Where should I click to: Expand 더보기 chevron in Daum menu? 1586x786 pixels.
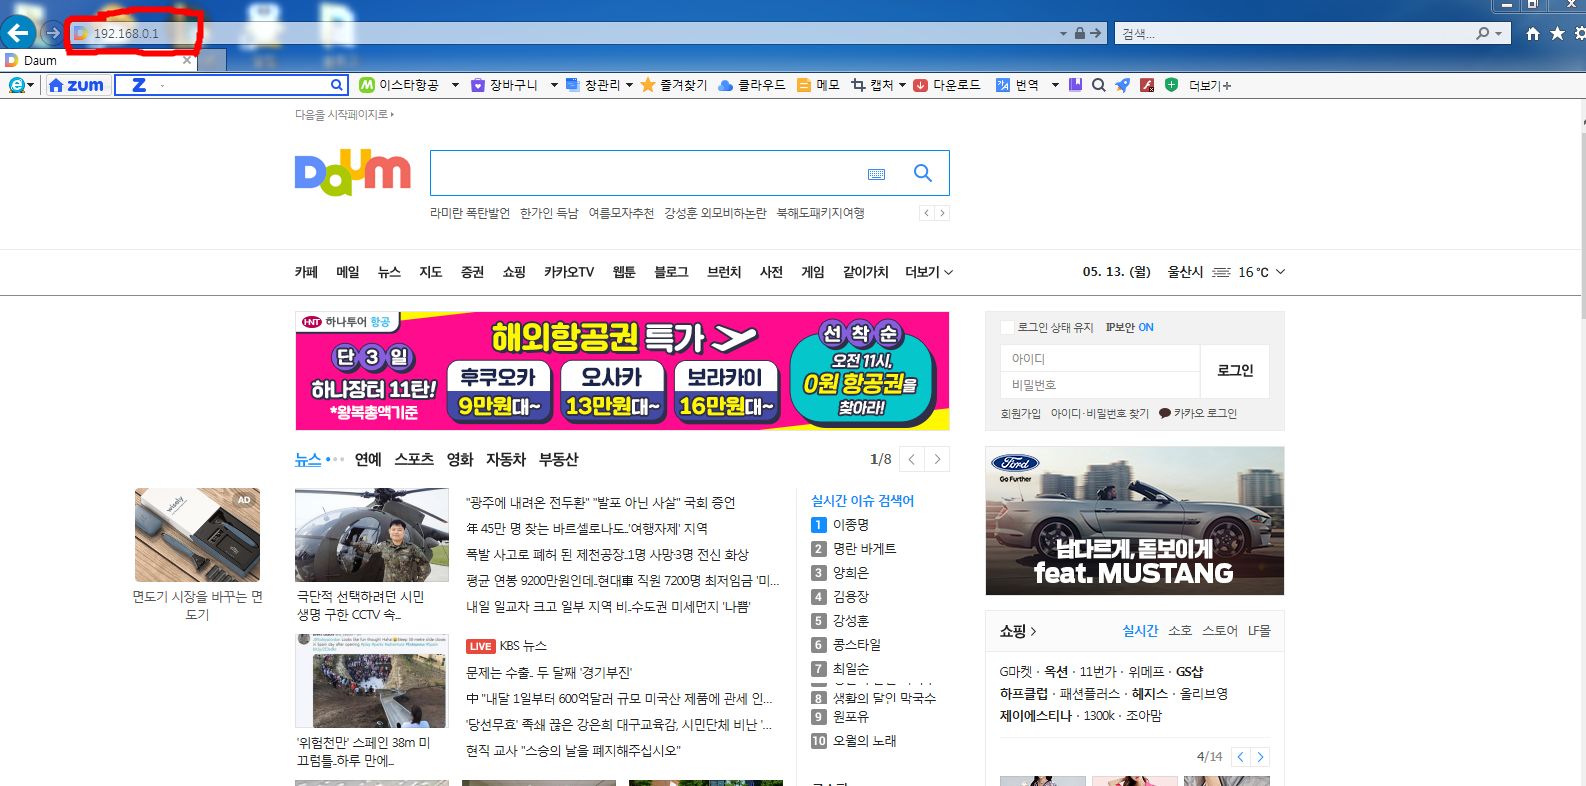(948, 272)
